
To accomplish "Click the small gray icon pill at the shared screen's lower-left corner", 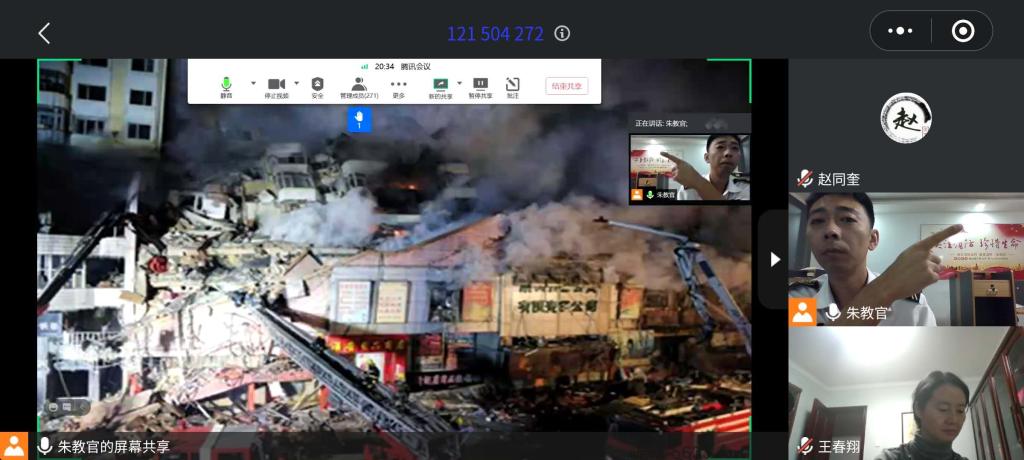I will click(x=67, y=406).
